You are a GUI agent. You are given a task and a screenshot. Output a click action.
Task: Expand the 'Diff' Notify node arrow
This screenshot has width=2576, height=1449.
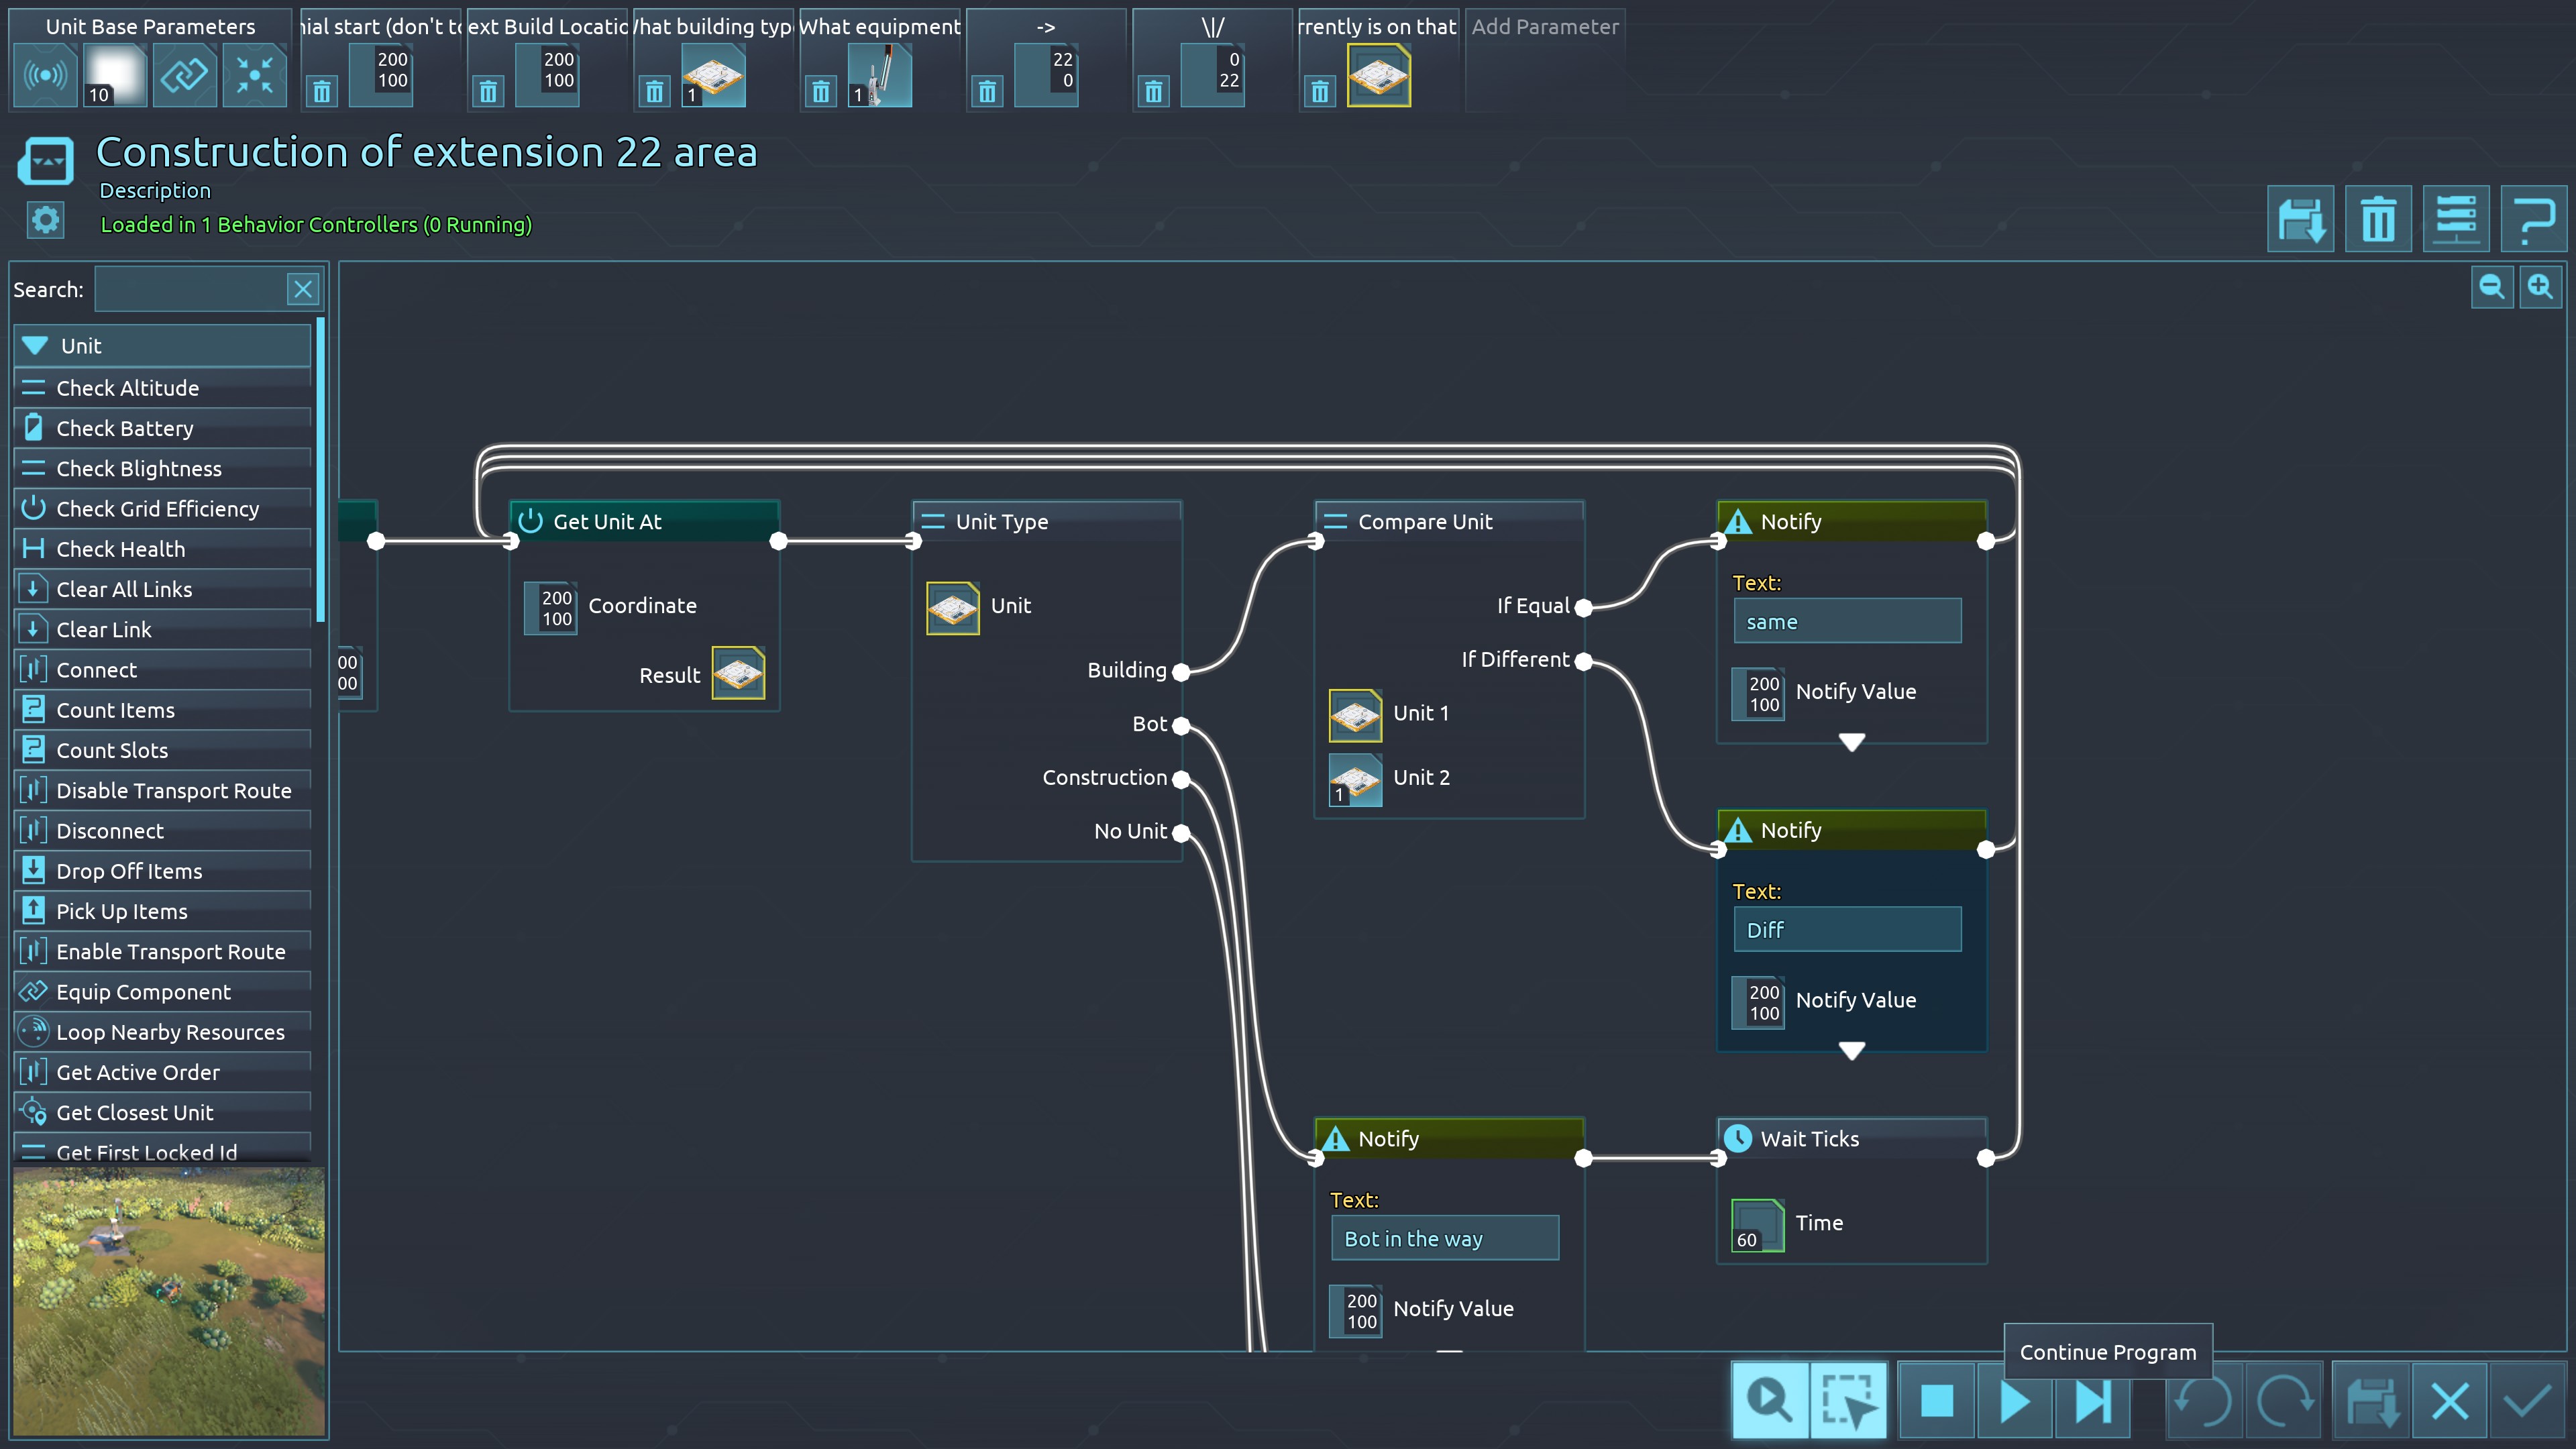pos(1852,1050)
